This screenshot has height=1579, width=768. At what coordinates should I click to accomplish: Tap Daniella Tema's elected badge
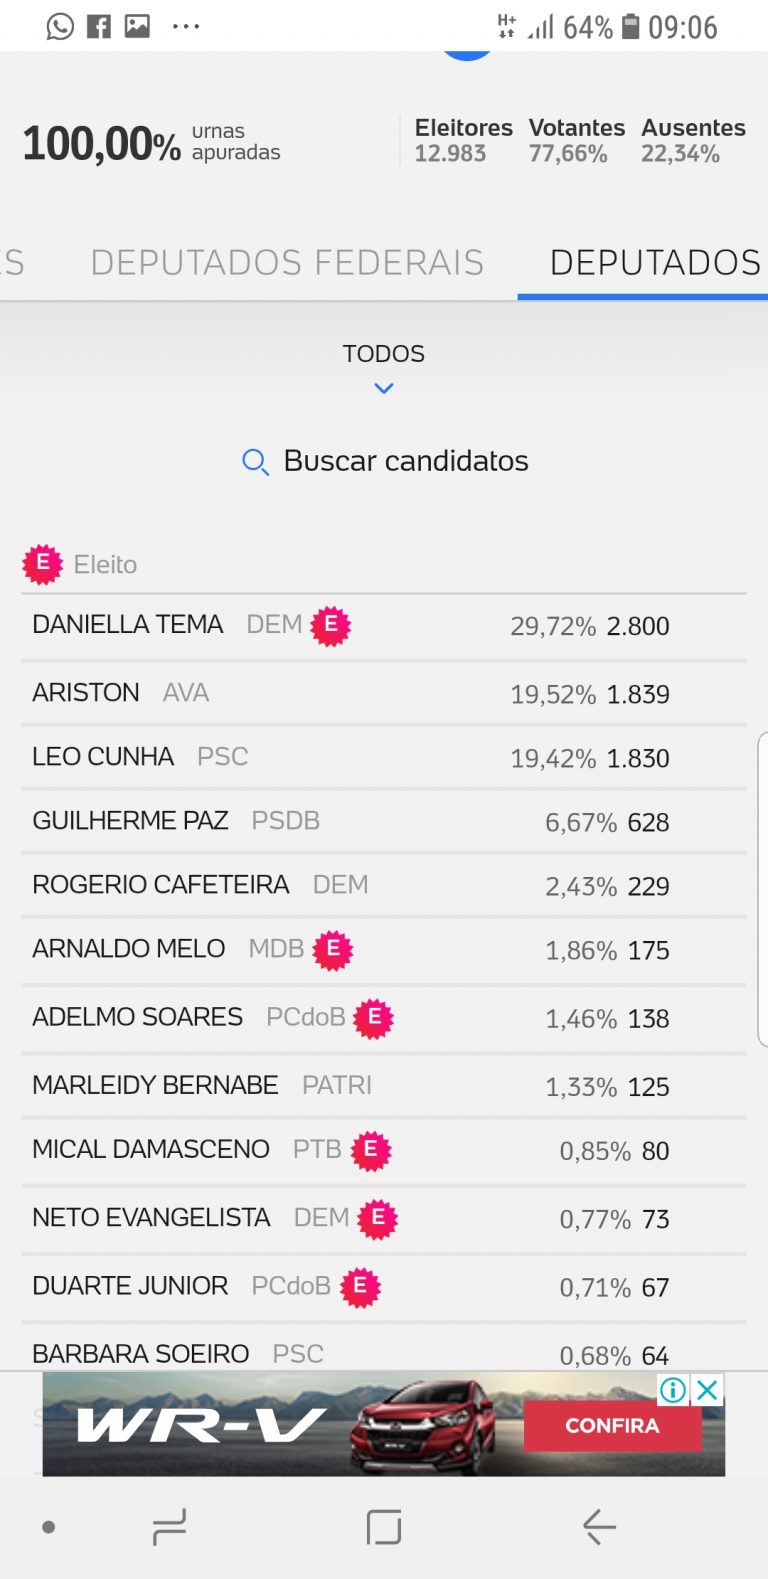(x=331, y=626)
